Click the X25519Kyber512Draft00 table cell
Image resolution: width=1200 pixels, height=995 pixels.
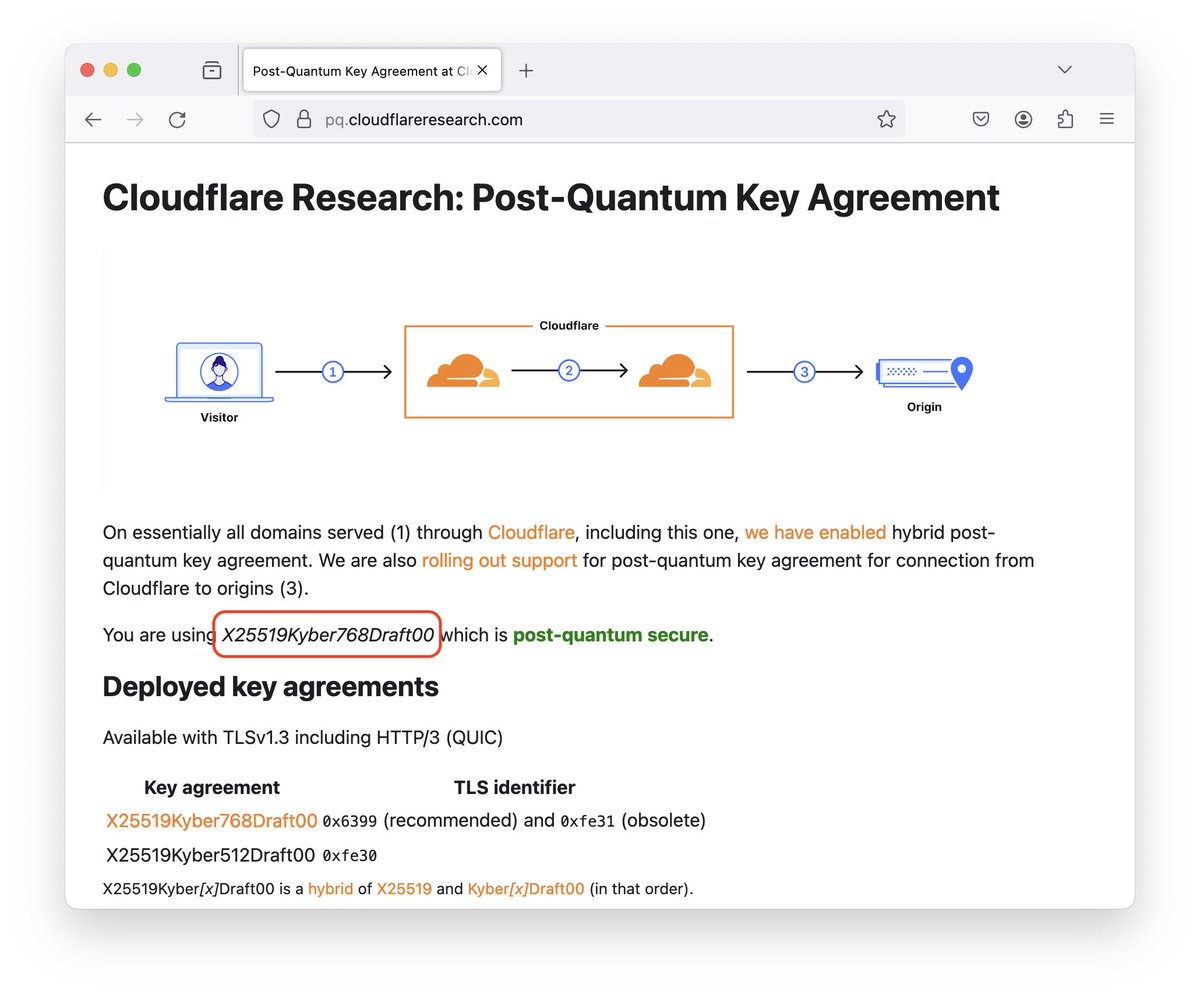pos(211,855)
